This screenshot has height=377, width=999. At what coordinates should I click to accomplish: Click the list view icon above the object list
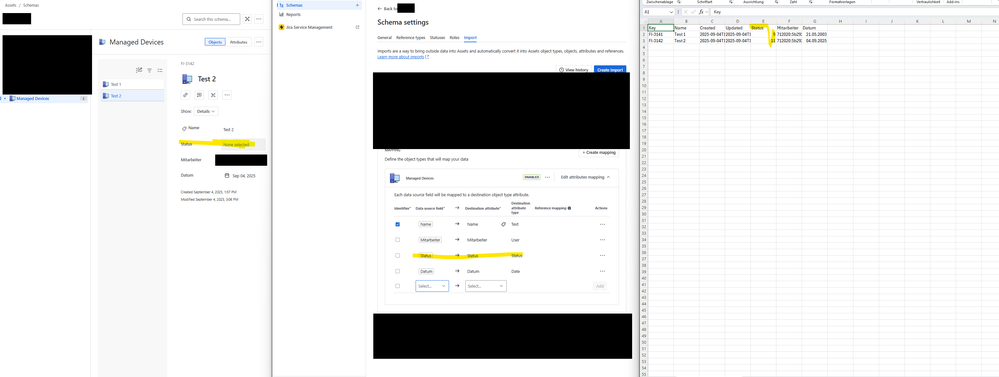(160, 71)
